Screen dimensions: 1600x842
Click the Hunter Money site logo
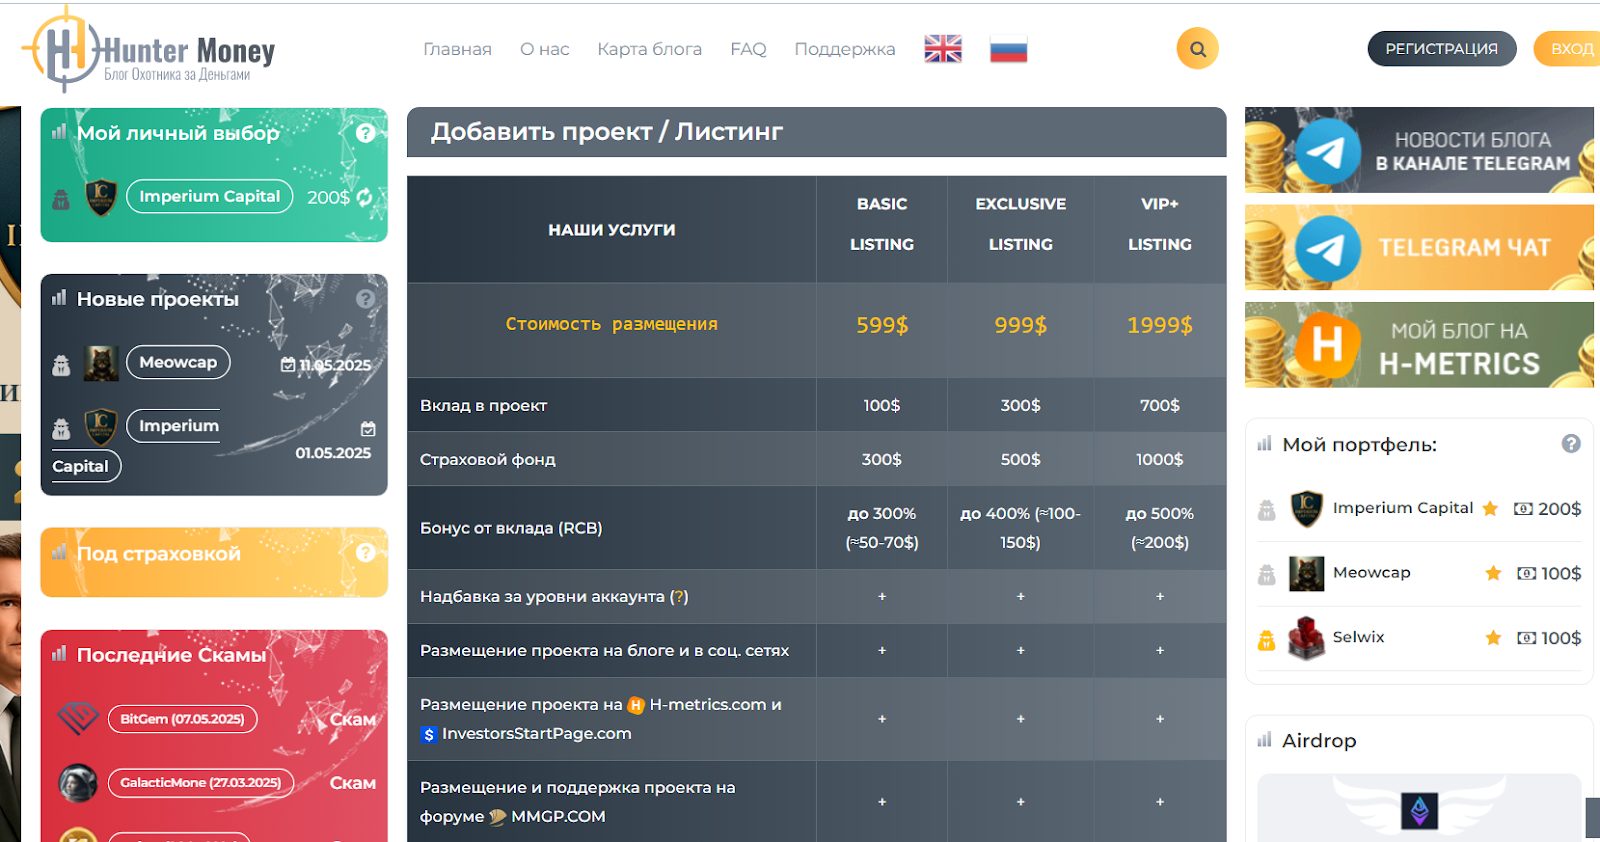pos(149,50)
